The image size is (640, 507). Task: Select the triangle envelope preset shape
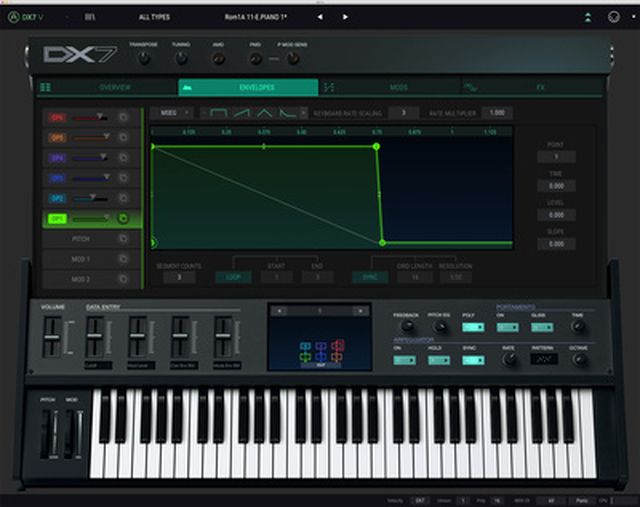(x=264, y=113)
